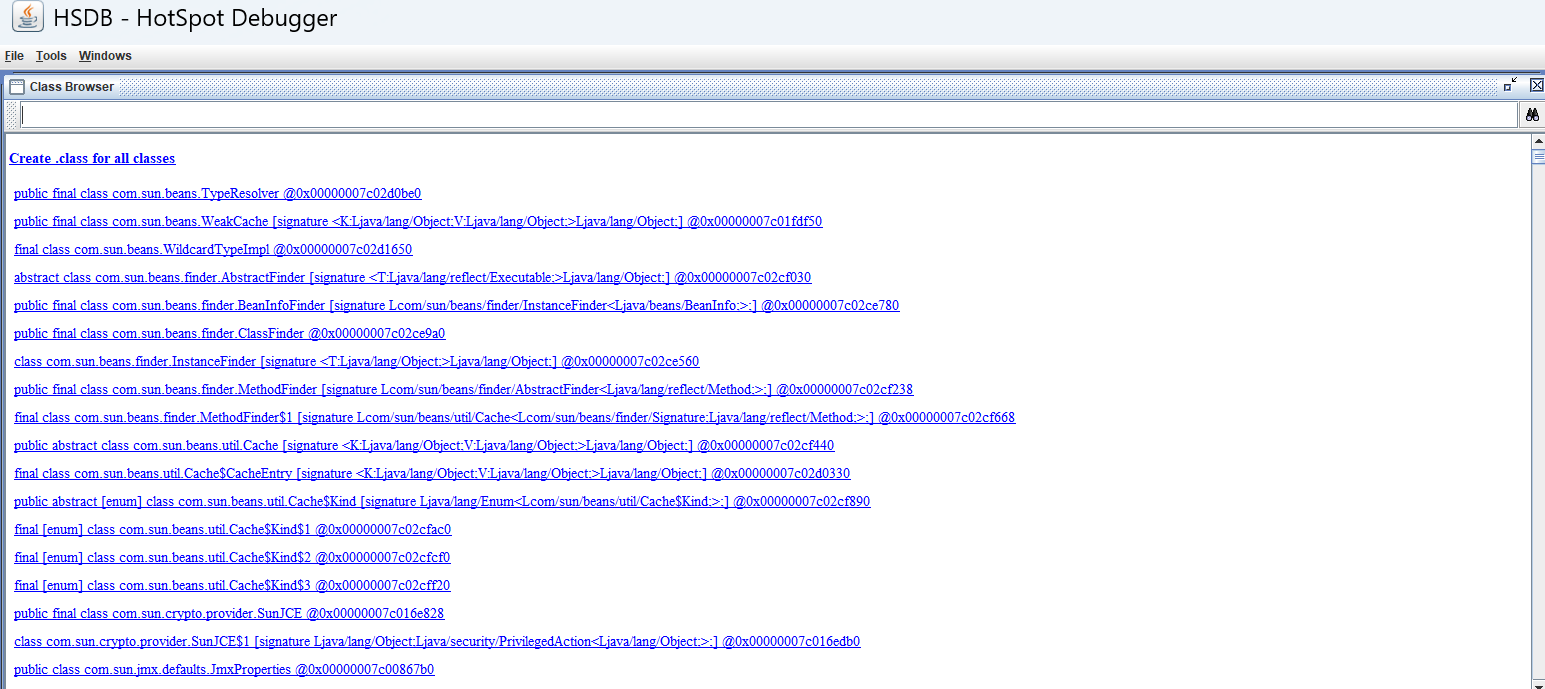This screenshot has height=689, width=1545.
Task: Open the Windows menu
Action: point(105,56)
